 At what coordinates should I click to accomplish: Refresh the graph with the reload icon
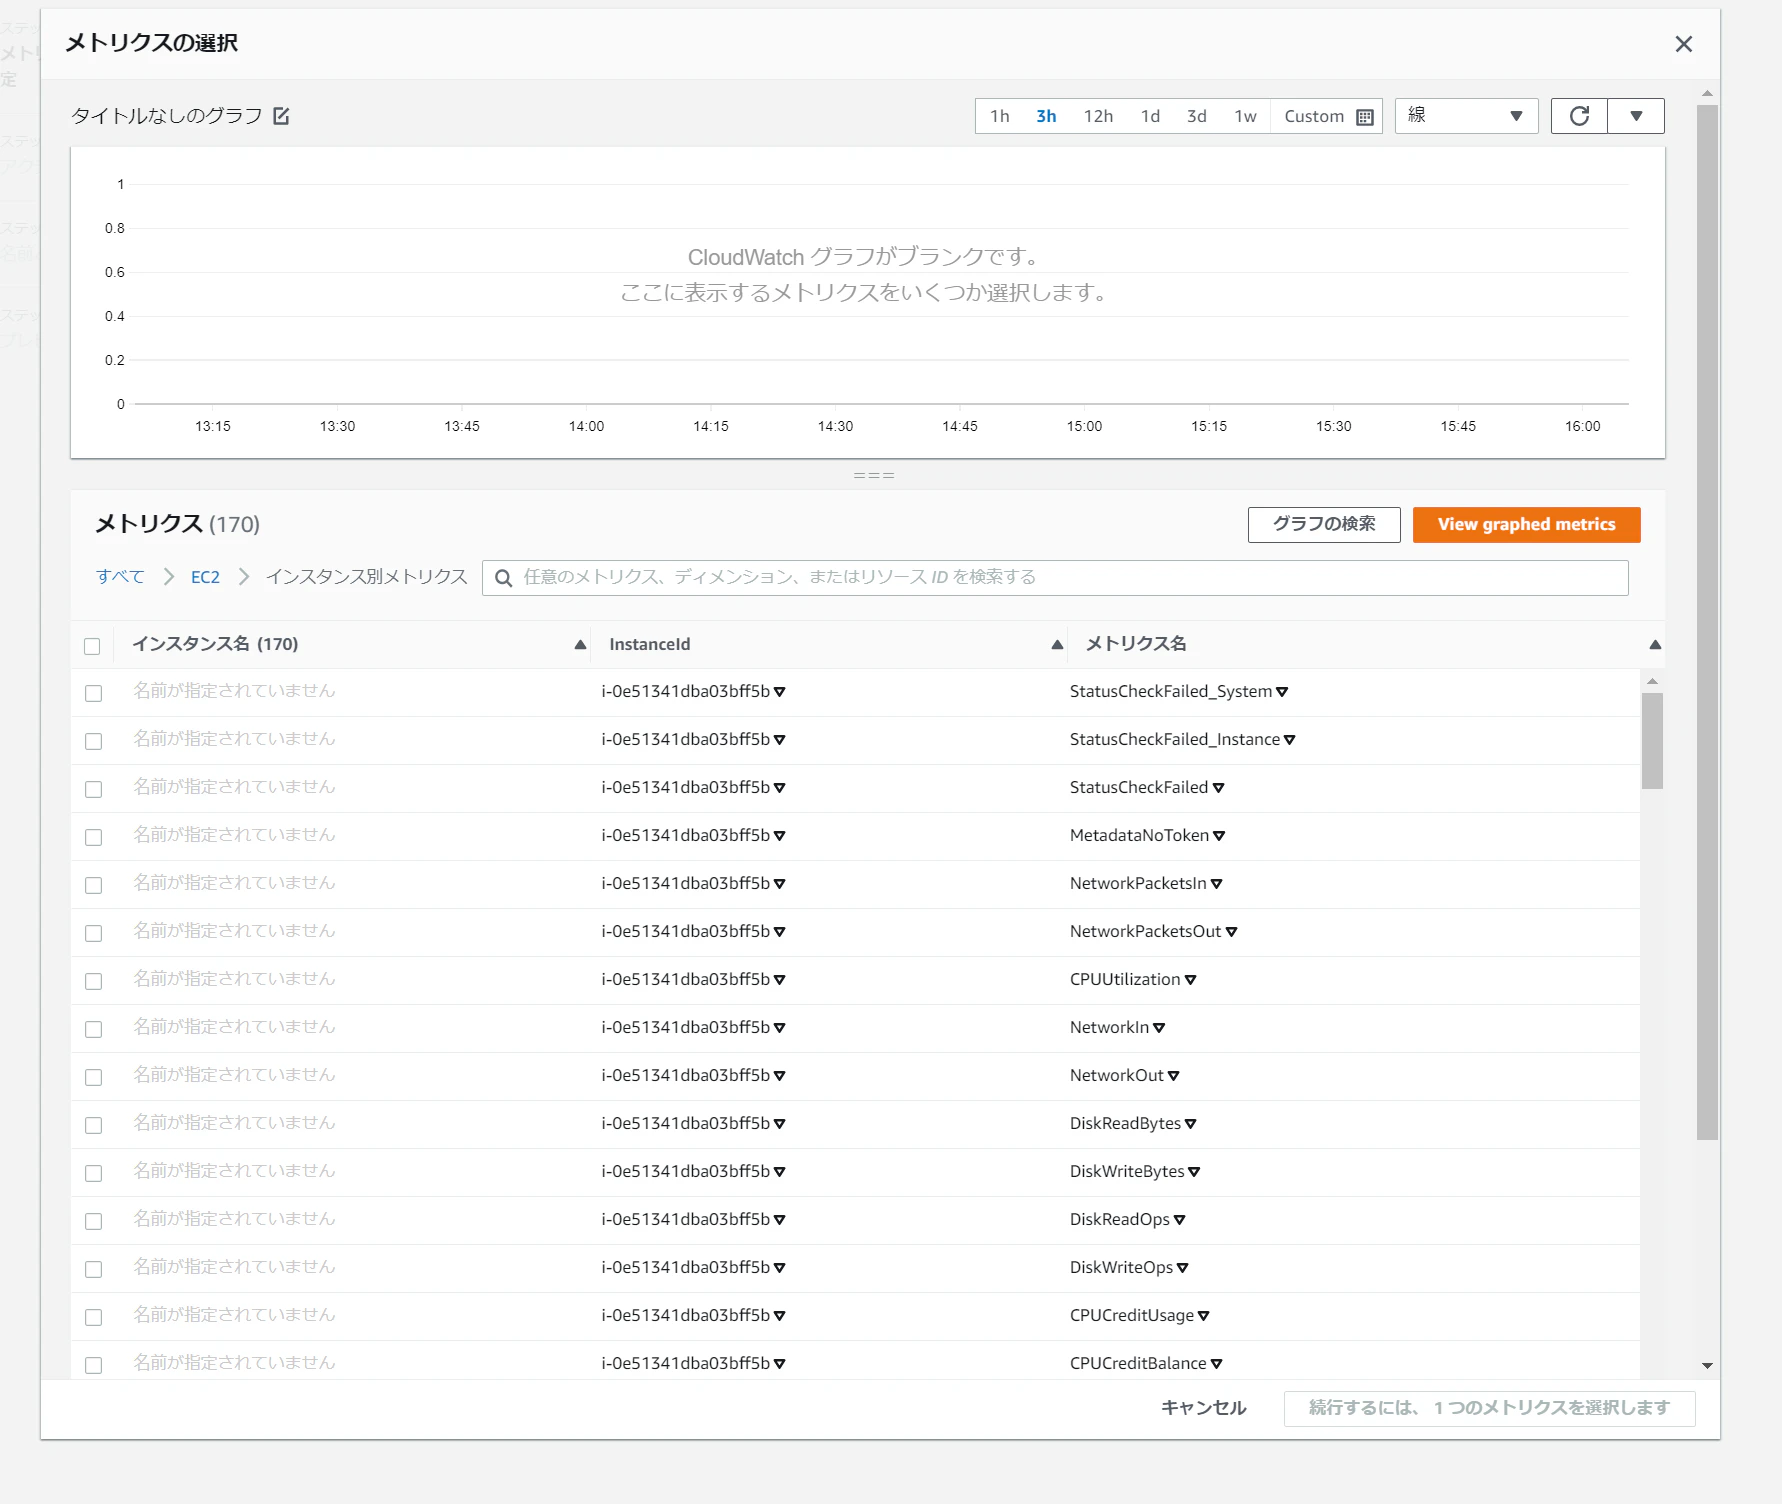(1579, 116)
